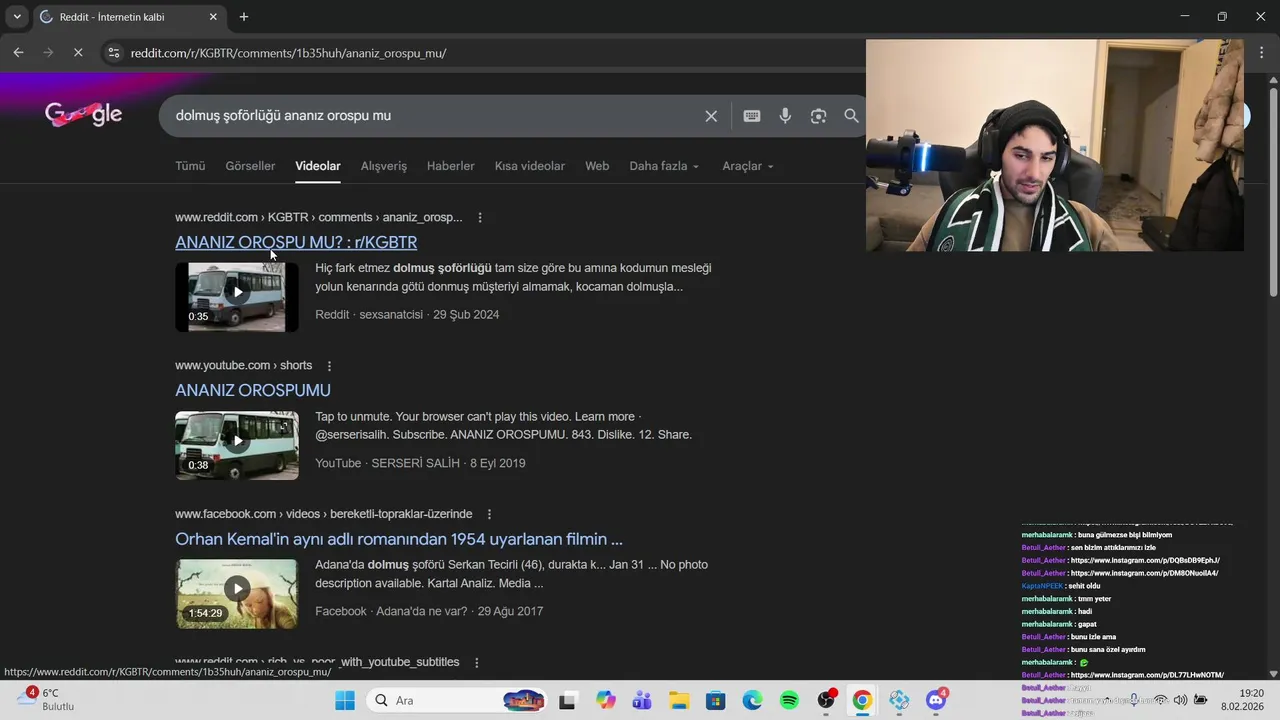This screenshot has height=720, width=1280.
Task: Open Microsoft Teams from the taskbar
Action: coord(642,700)
